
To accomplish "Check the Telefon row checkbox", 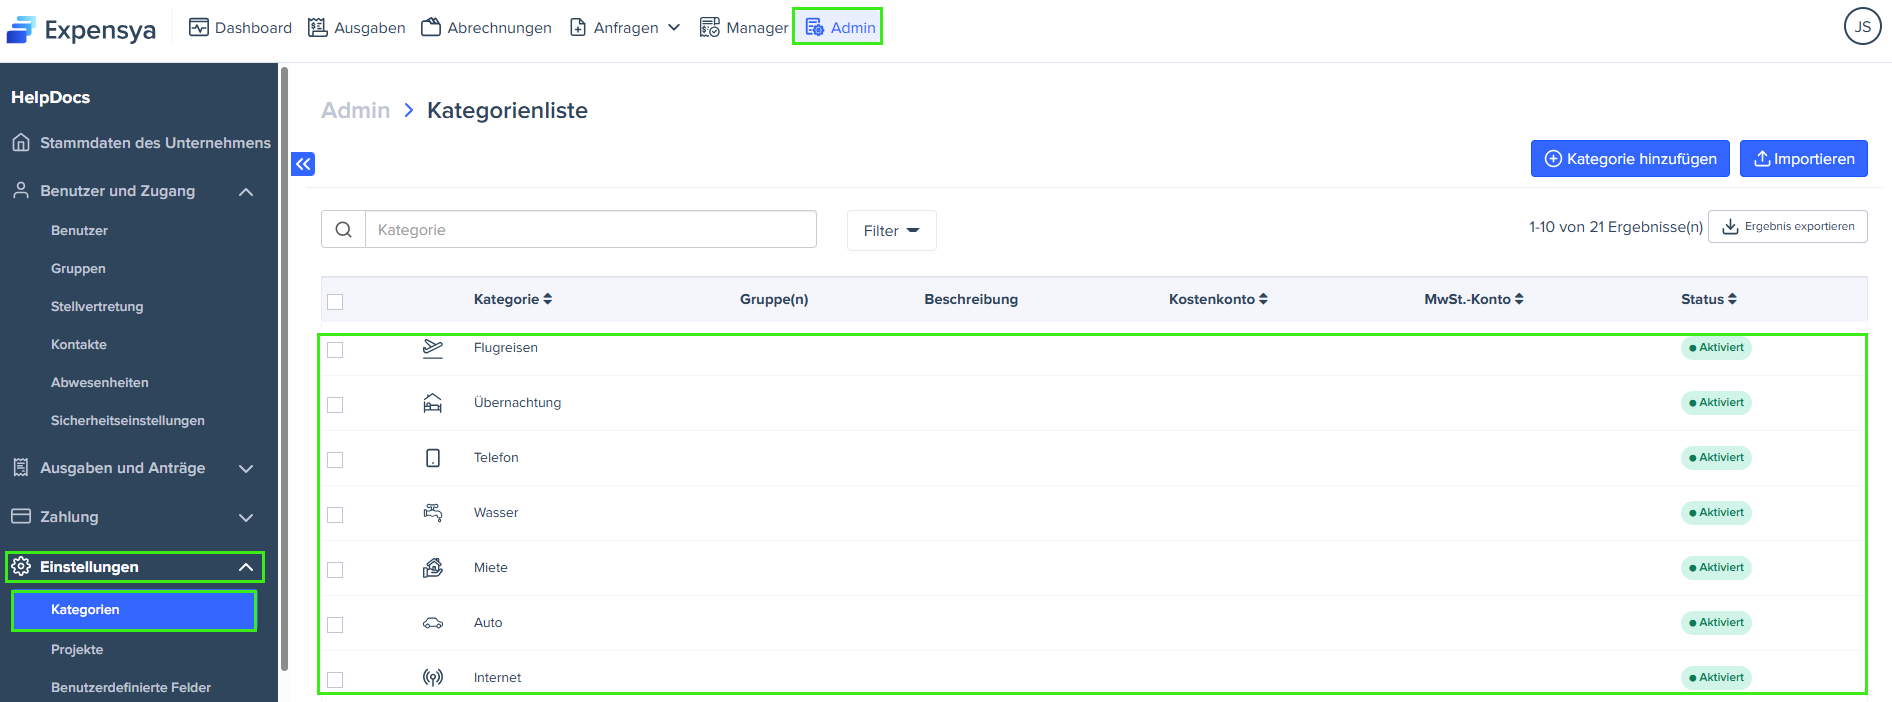I will click(335, 460).
